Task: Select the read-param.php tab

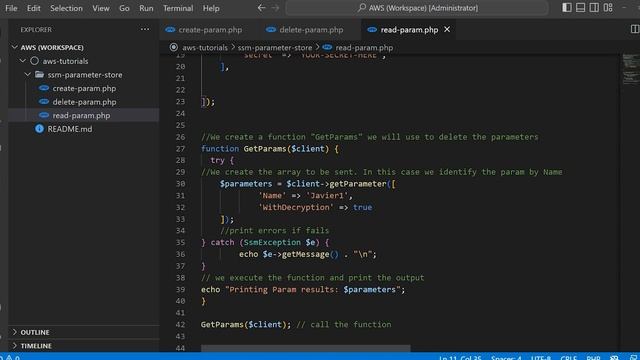Action: point(409,30)
